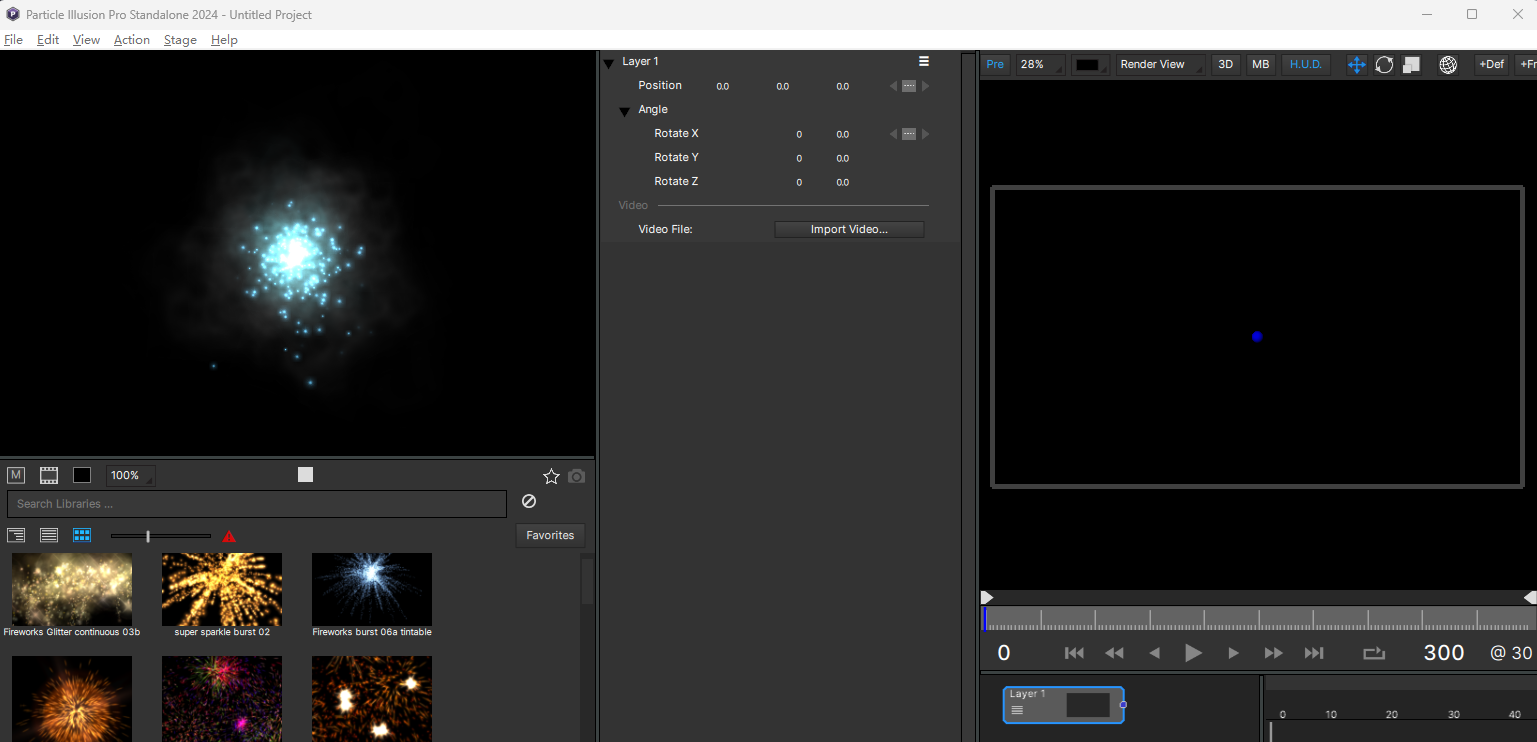The height and width of the screenshot is (742, 1537).
Task: Select the move emitter crosshair tool
Action: [1356, 64]
